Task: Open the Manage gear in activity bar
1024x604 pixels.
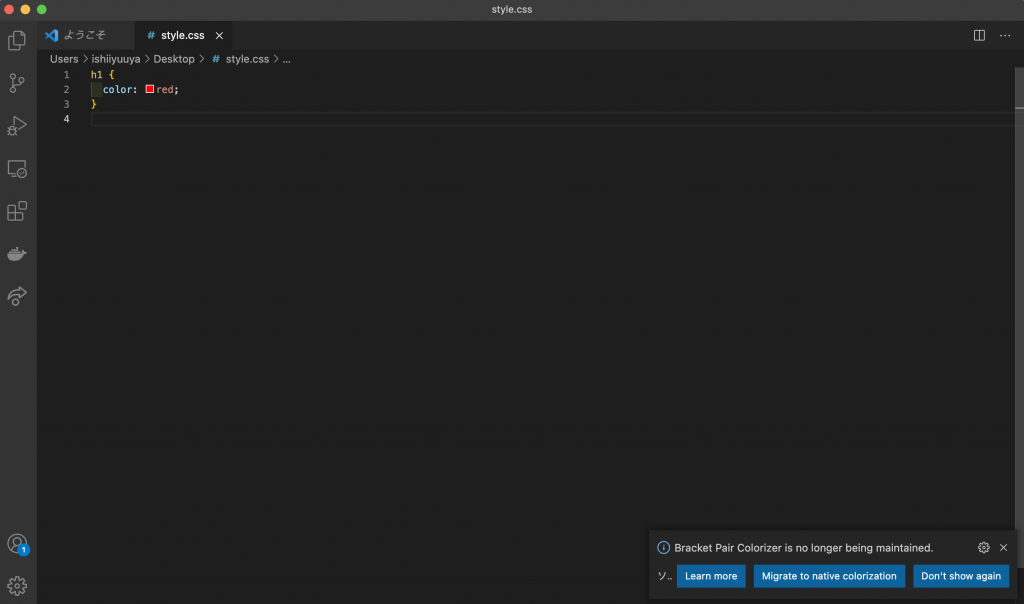Action: tap(17, 586)
